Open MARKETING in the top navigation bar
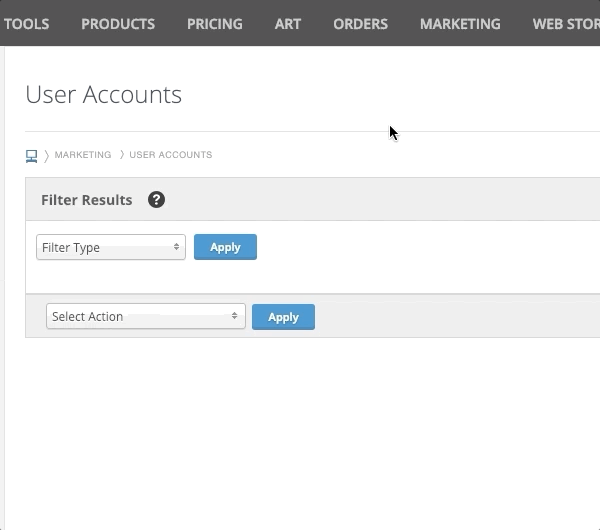600x530 pixels. coord(460,24)
